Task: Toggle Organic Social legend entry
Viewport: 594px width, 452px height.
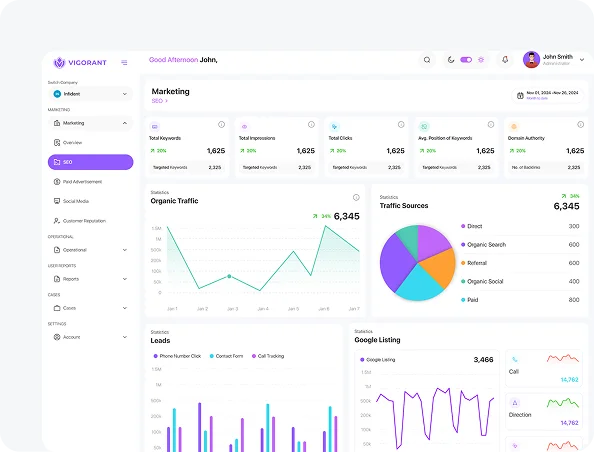Action: pyautogui.click(x=482, y=282)
